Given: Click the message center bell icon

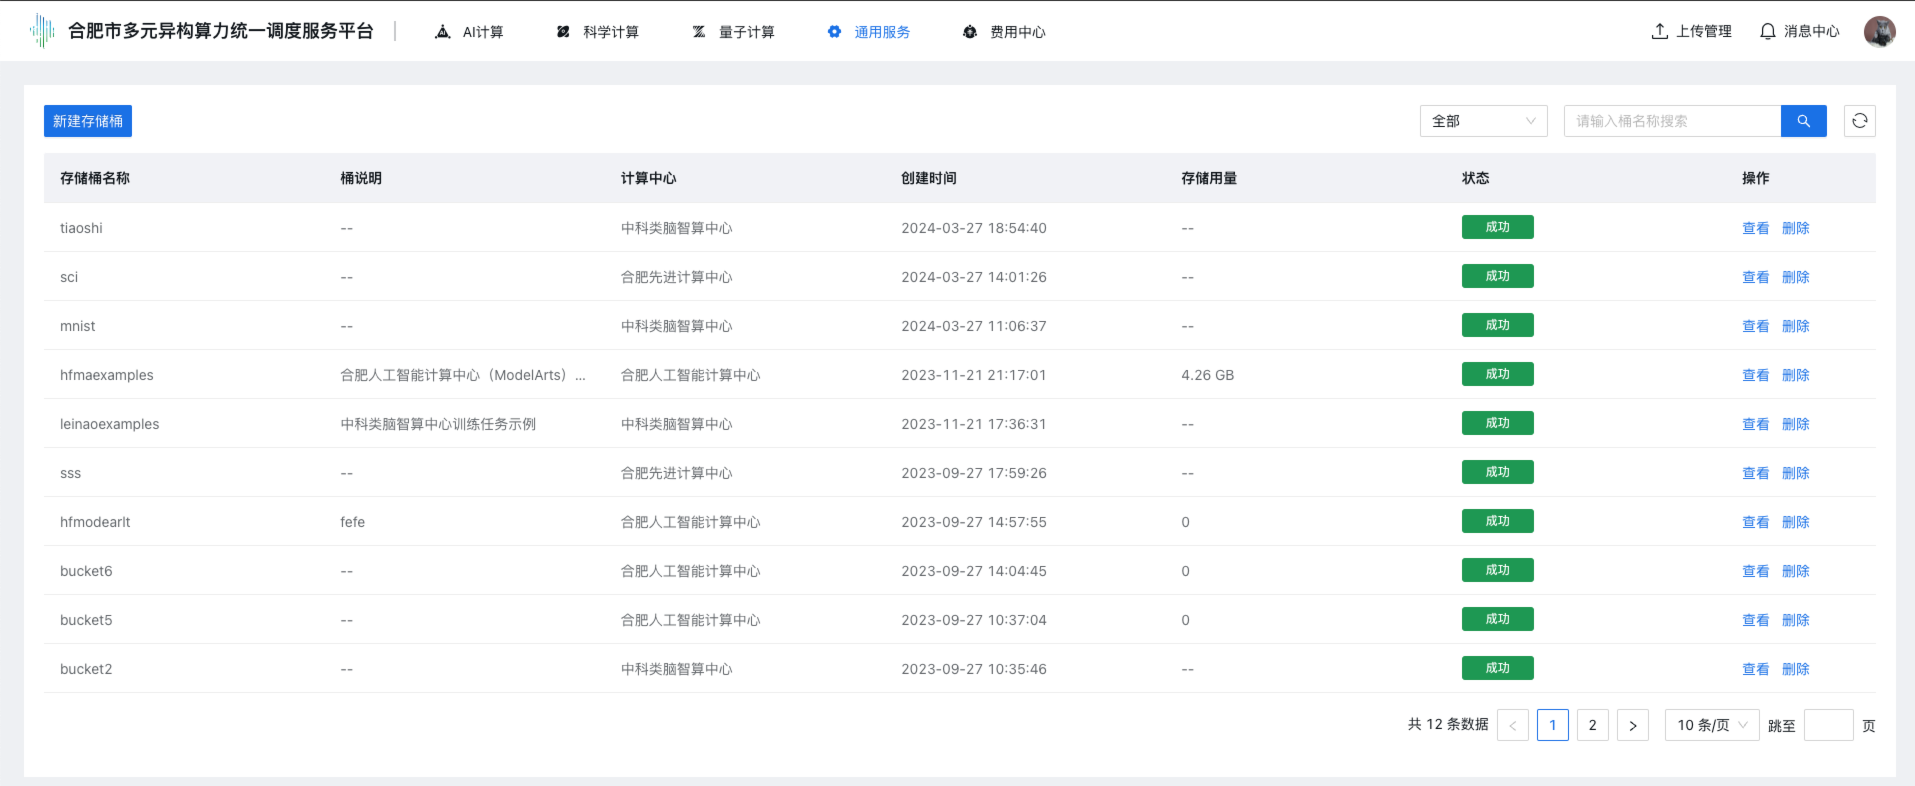Looking at the screenshot, I should click(1768, 32).
